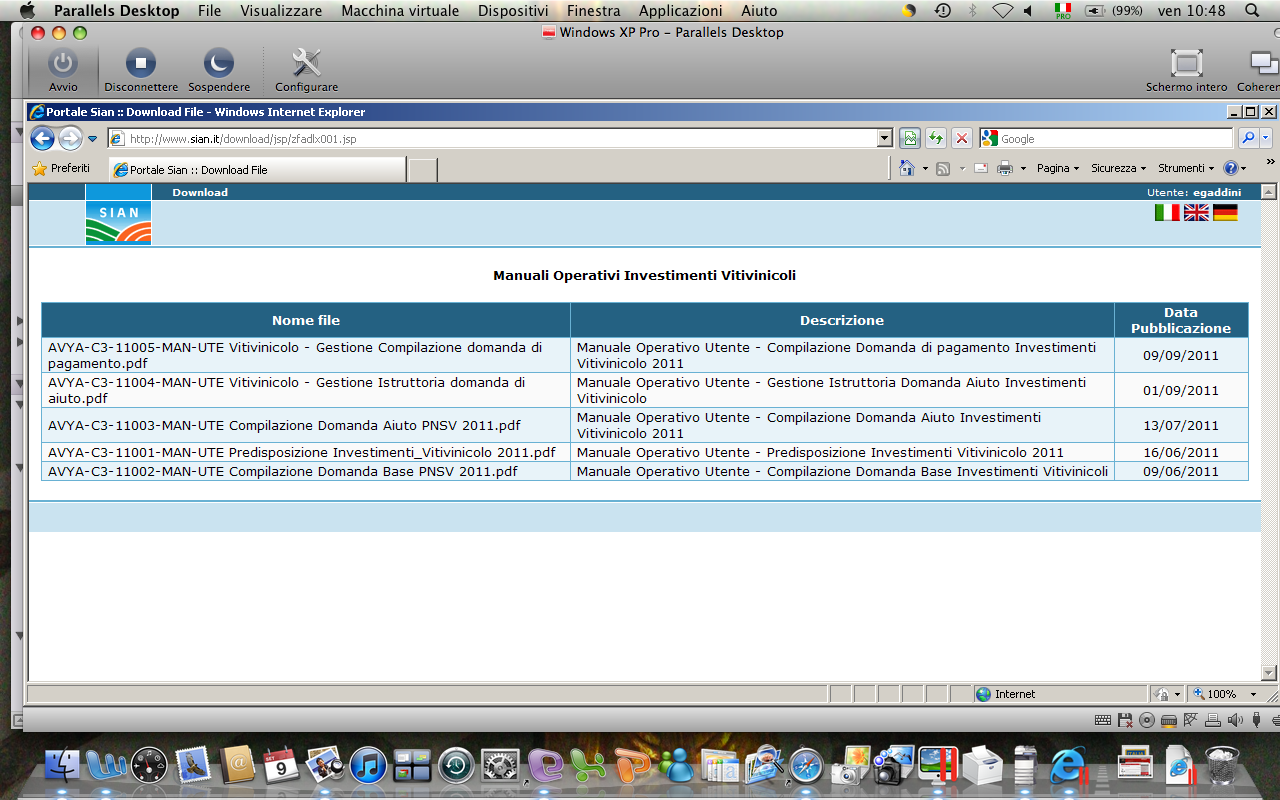The width and height of the screenshot is (1280, 800).
Task: Click the browser Back arrow button
Action: pyautogui.click(x=42, y=139)
